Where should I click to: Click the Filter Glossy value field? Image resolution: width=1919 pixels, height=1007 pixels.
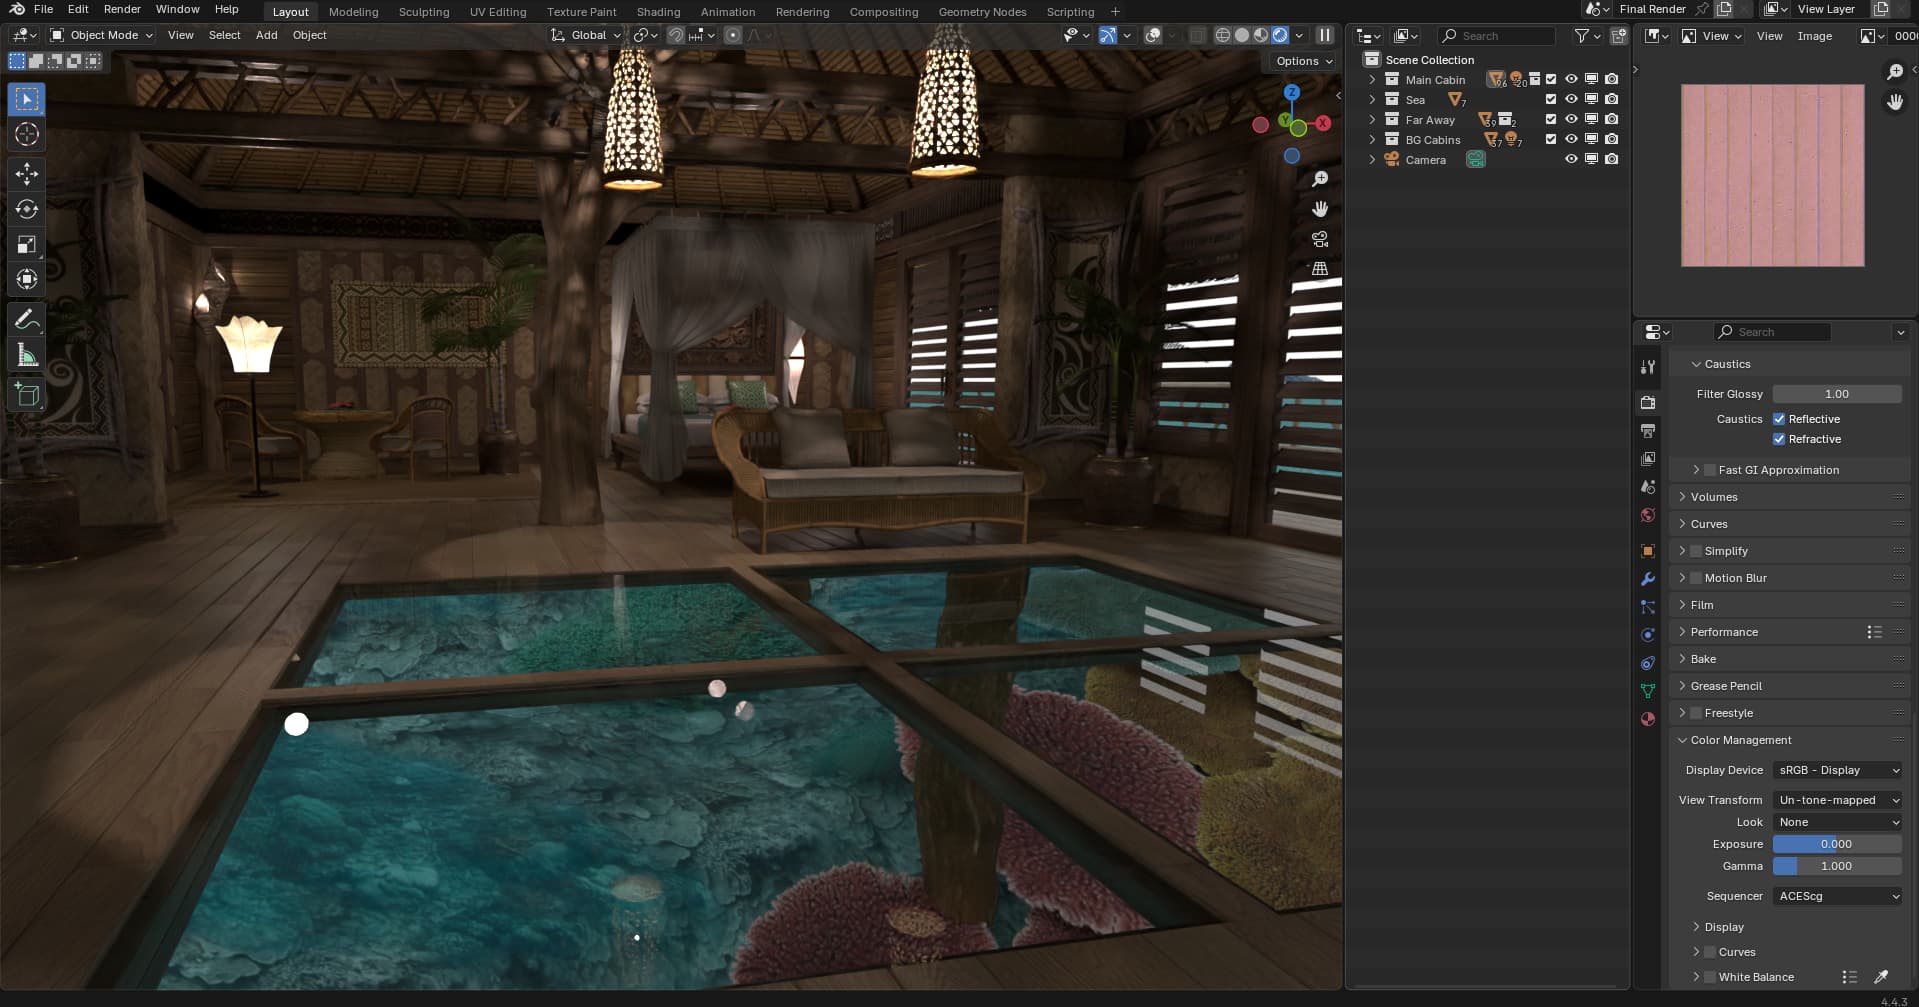click(x=1837, y=394)
